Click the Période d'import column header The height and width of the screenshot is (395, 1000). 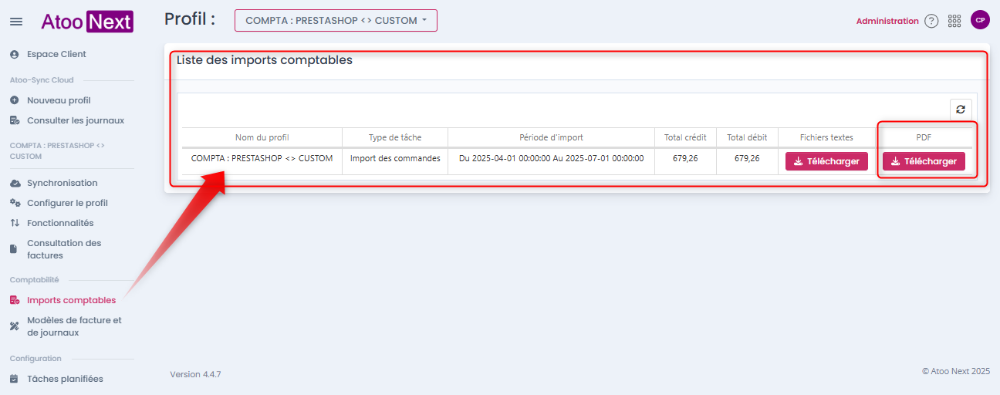tap(551, 138)
